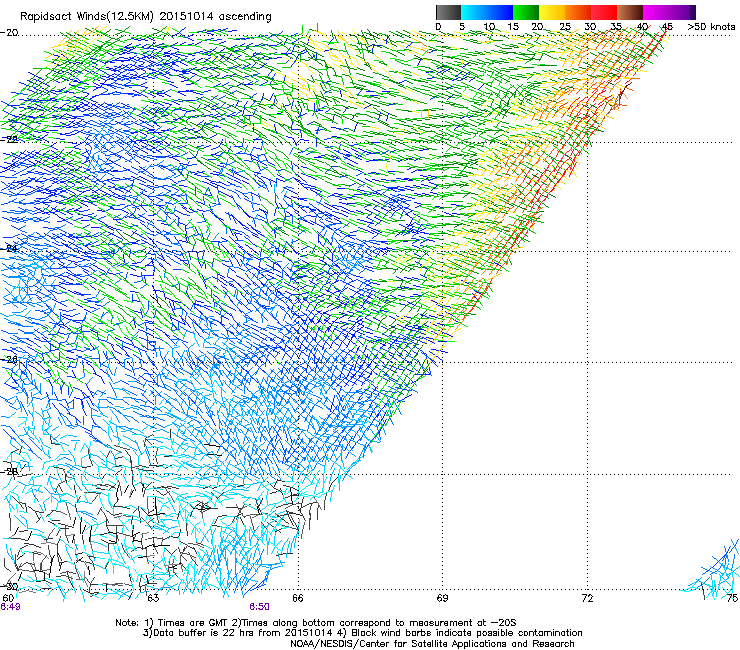Click the legend value '0'

click(x=438, y=26)
